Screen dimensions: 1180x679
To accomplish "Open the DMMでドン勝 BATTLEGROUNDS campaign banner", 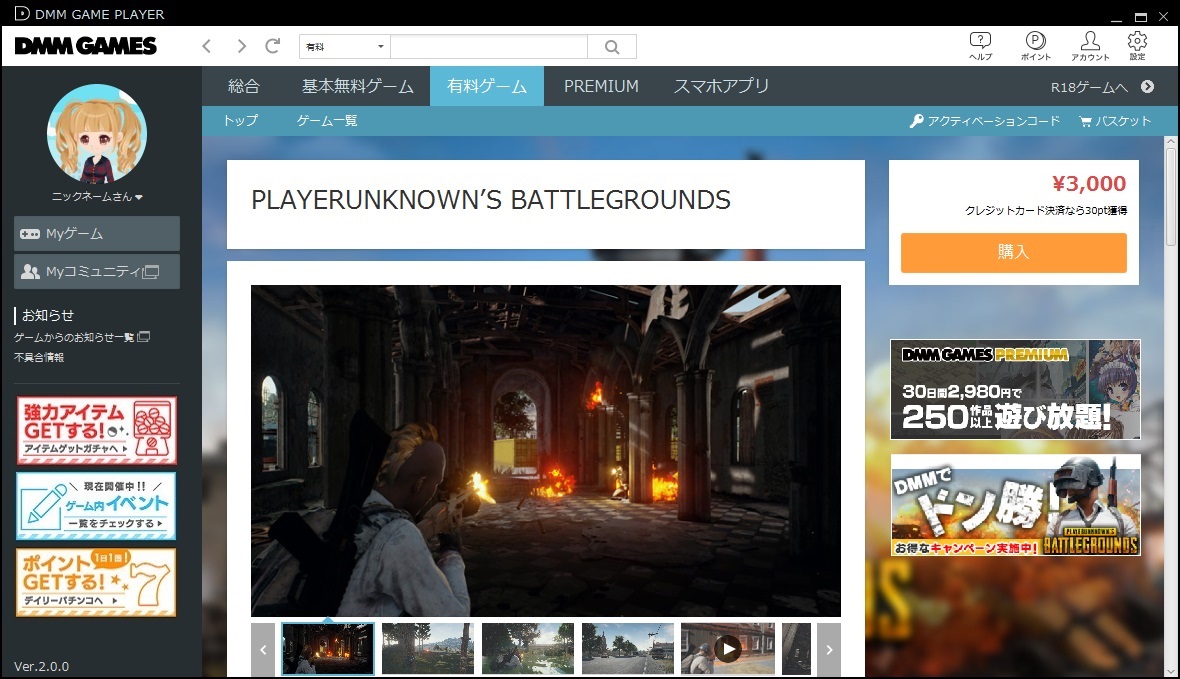I will click(1015, 505).
